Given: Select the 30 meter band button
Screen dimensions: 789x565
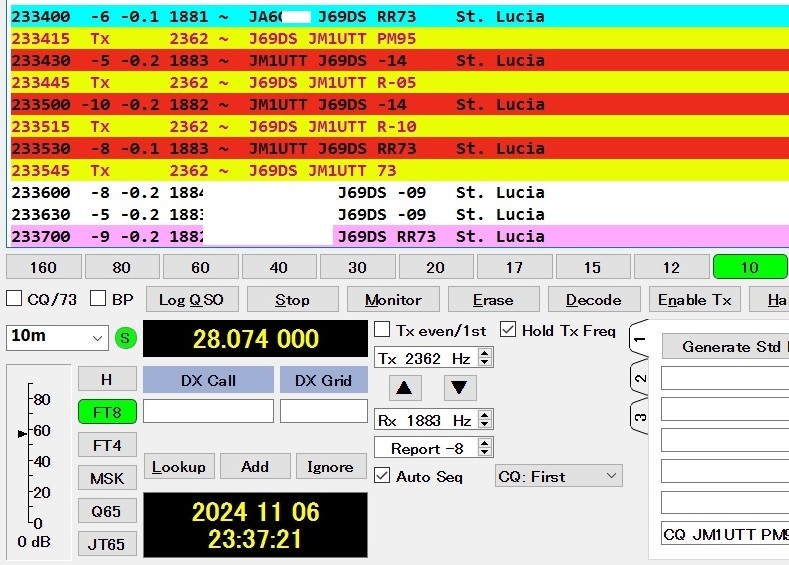Looking at the screenshot, I should coord(357,267).
